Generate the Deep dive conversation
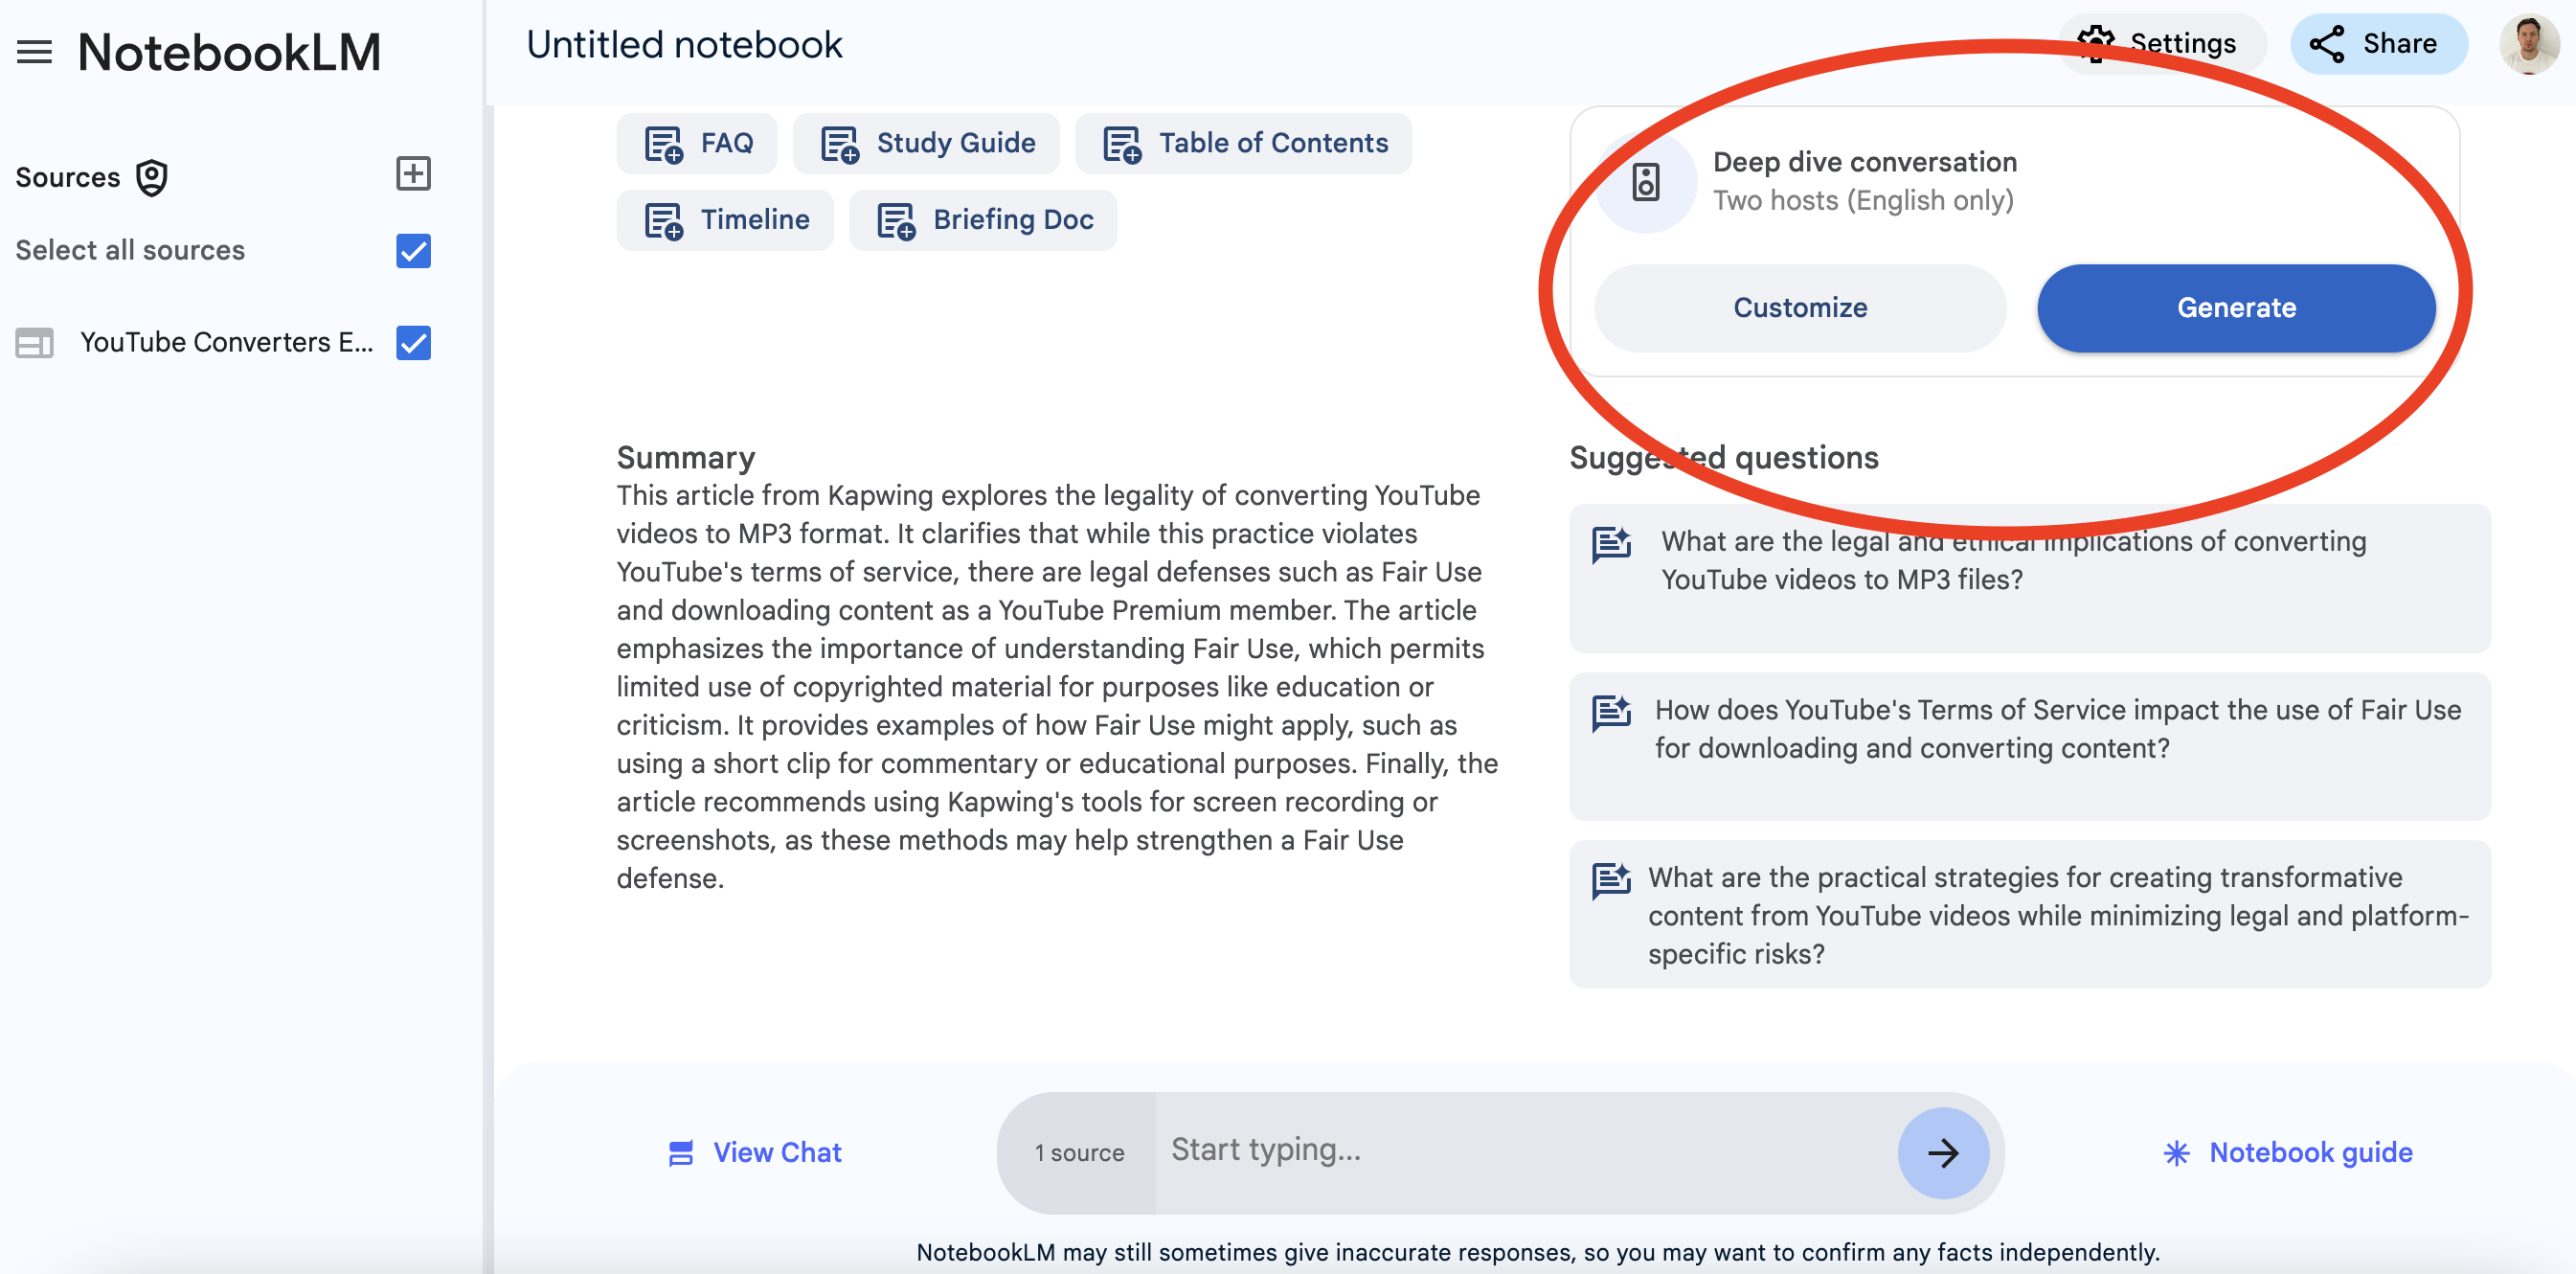 [x=2235, y=308]
